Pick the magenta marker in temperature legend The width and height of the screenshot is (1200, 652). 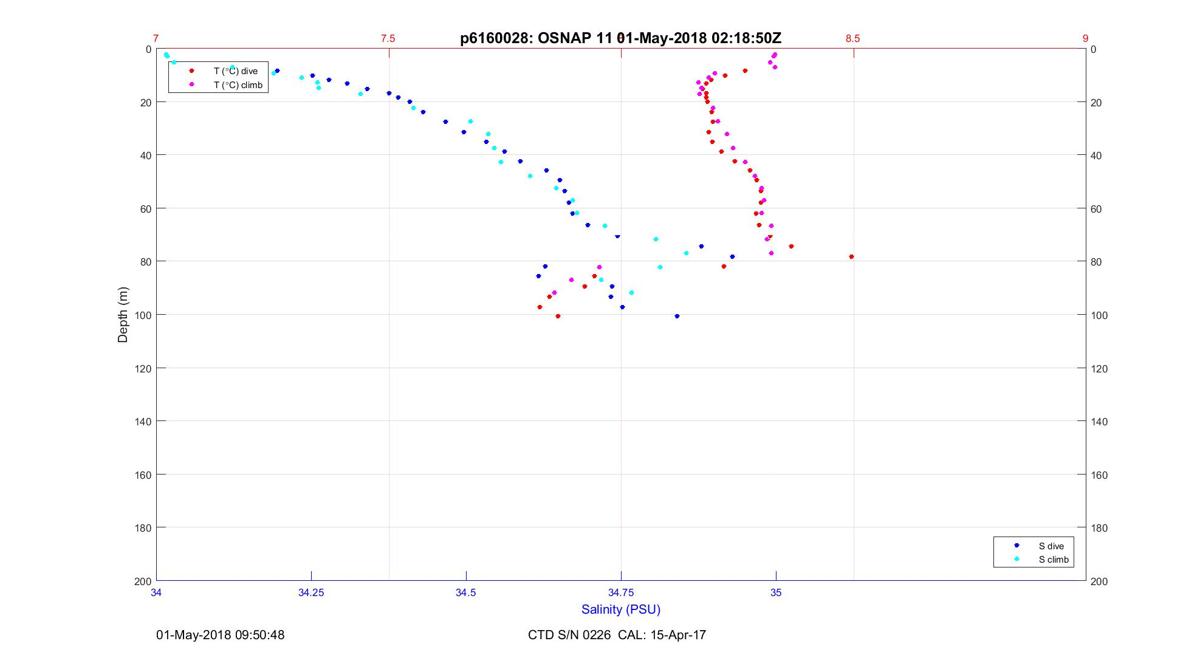pos(191,85)
